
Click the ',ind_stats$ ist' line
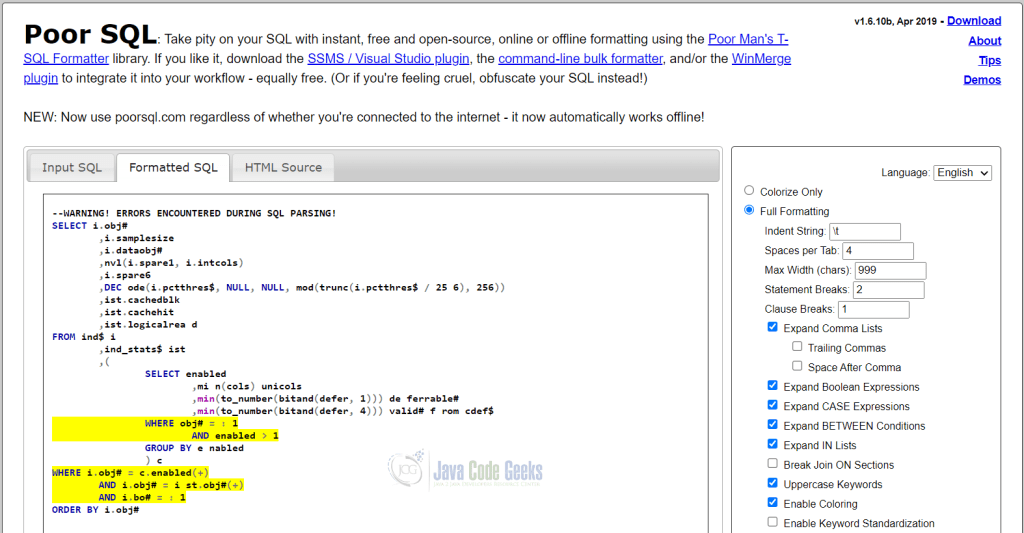pos(142,349)
